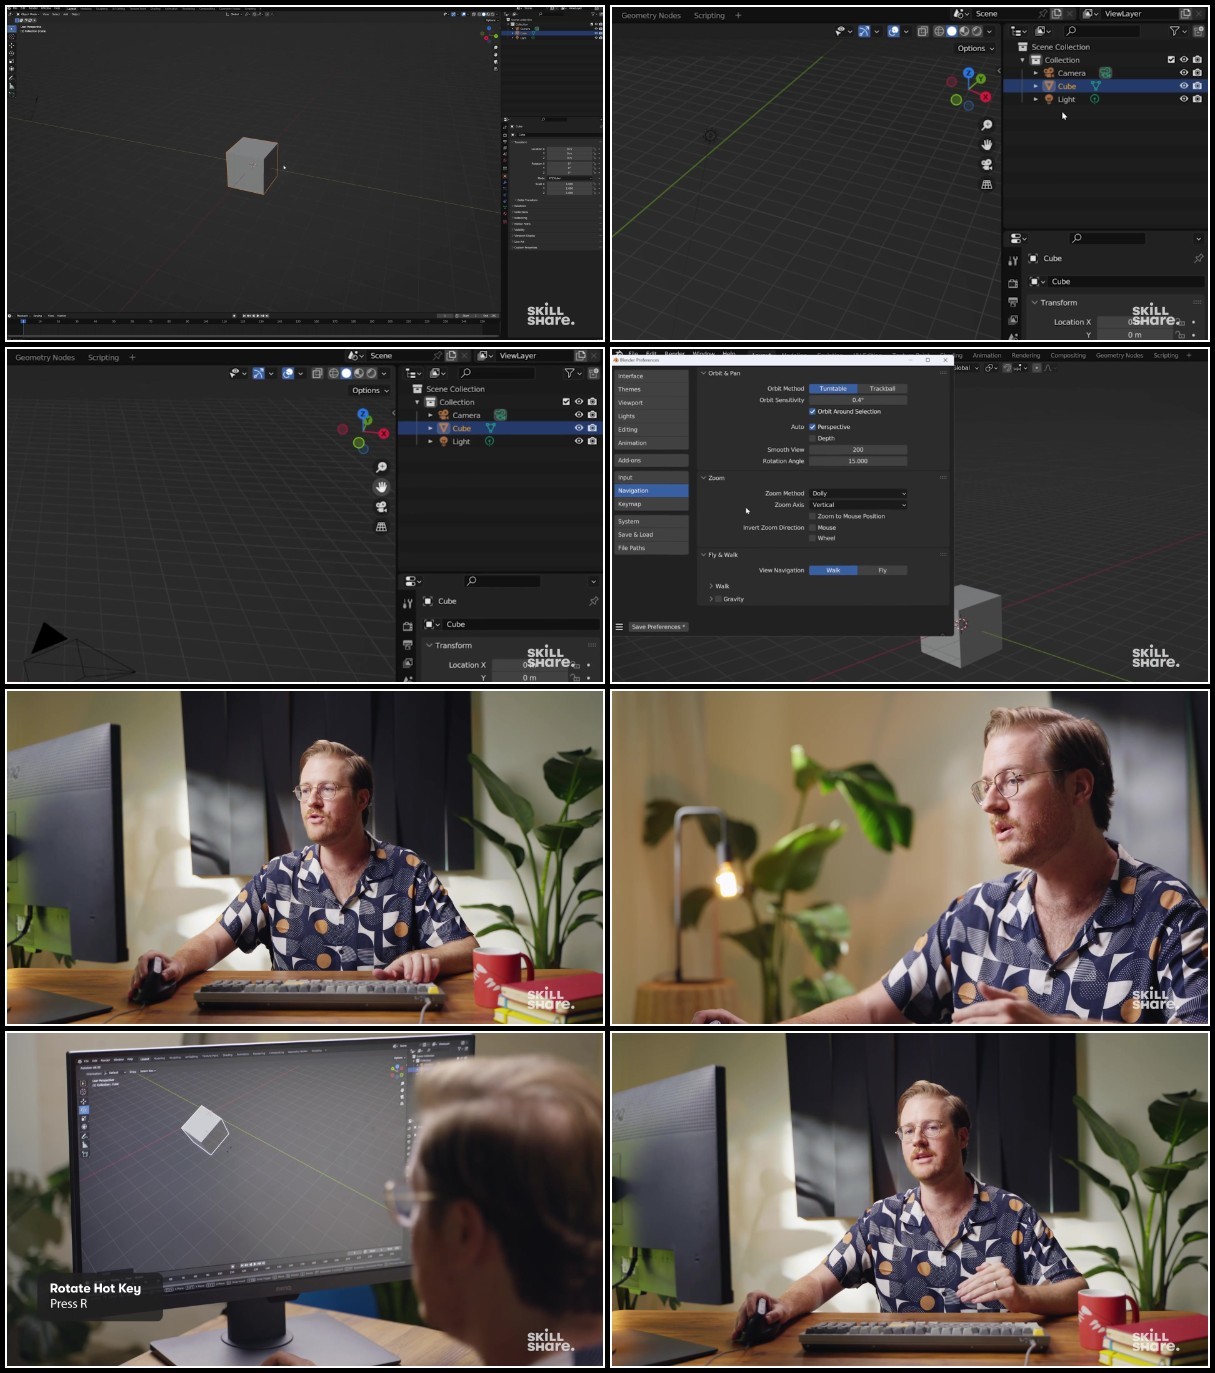Open the Themes tab in Blender Preferences
1215x1373 pixels.
tap(651, 389)
